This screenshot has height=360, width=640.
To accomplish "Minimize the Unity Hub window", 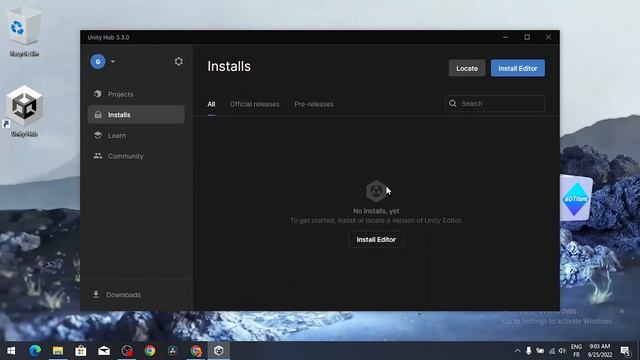I will pyautogui.click(x=505, y=37).
